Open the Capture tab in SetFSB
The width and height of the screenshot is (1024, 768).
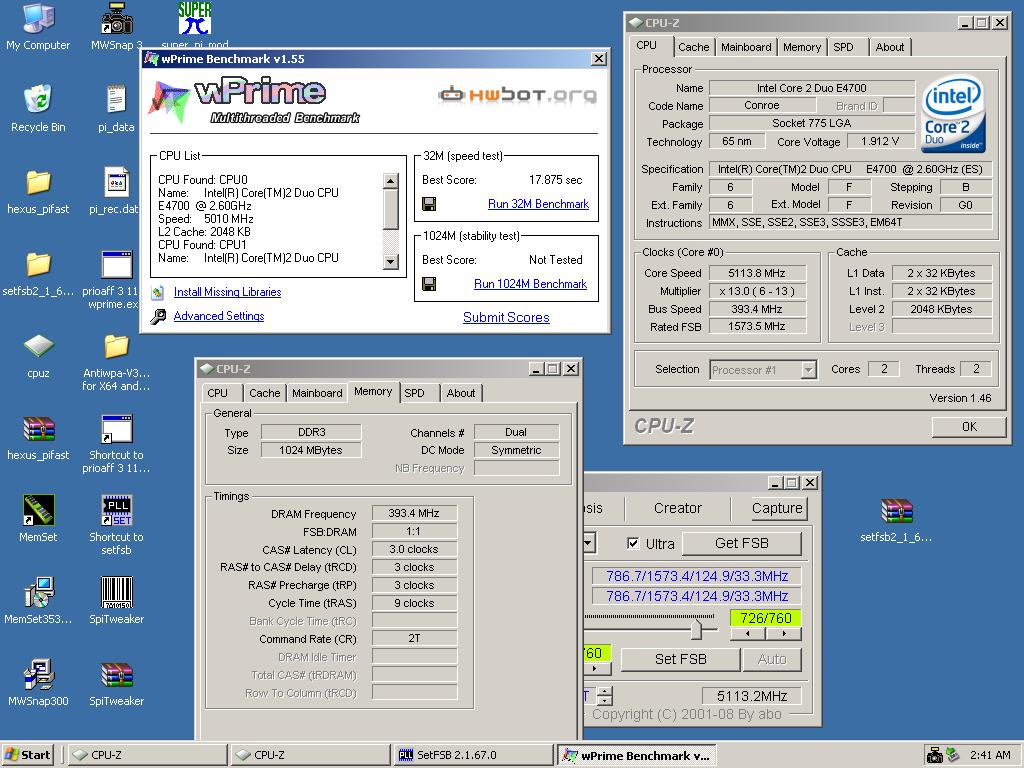(776, 508)
